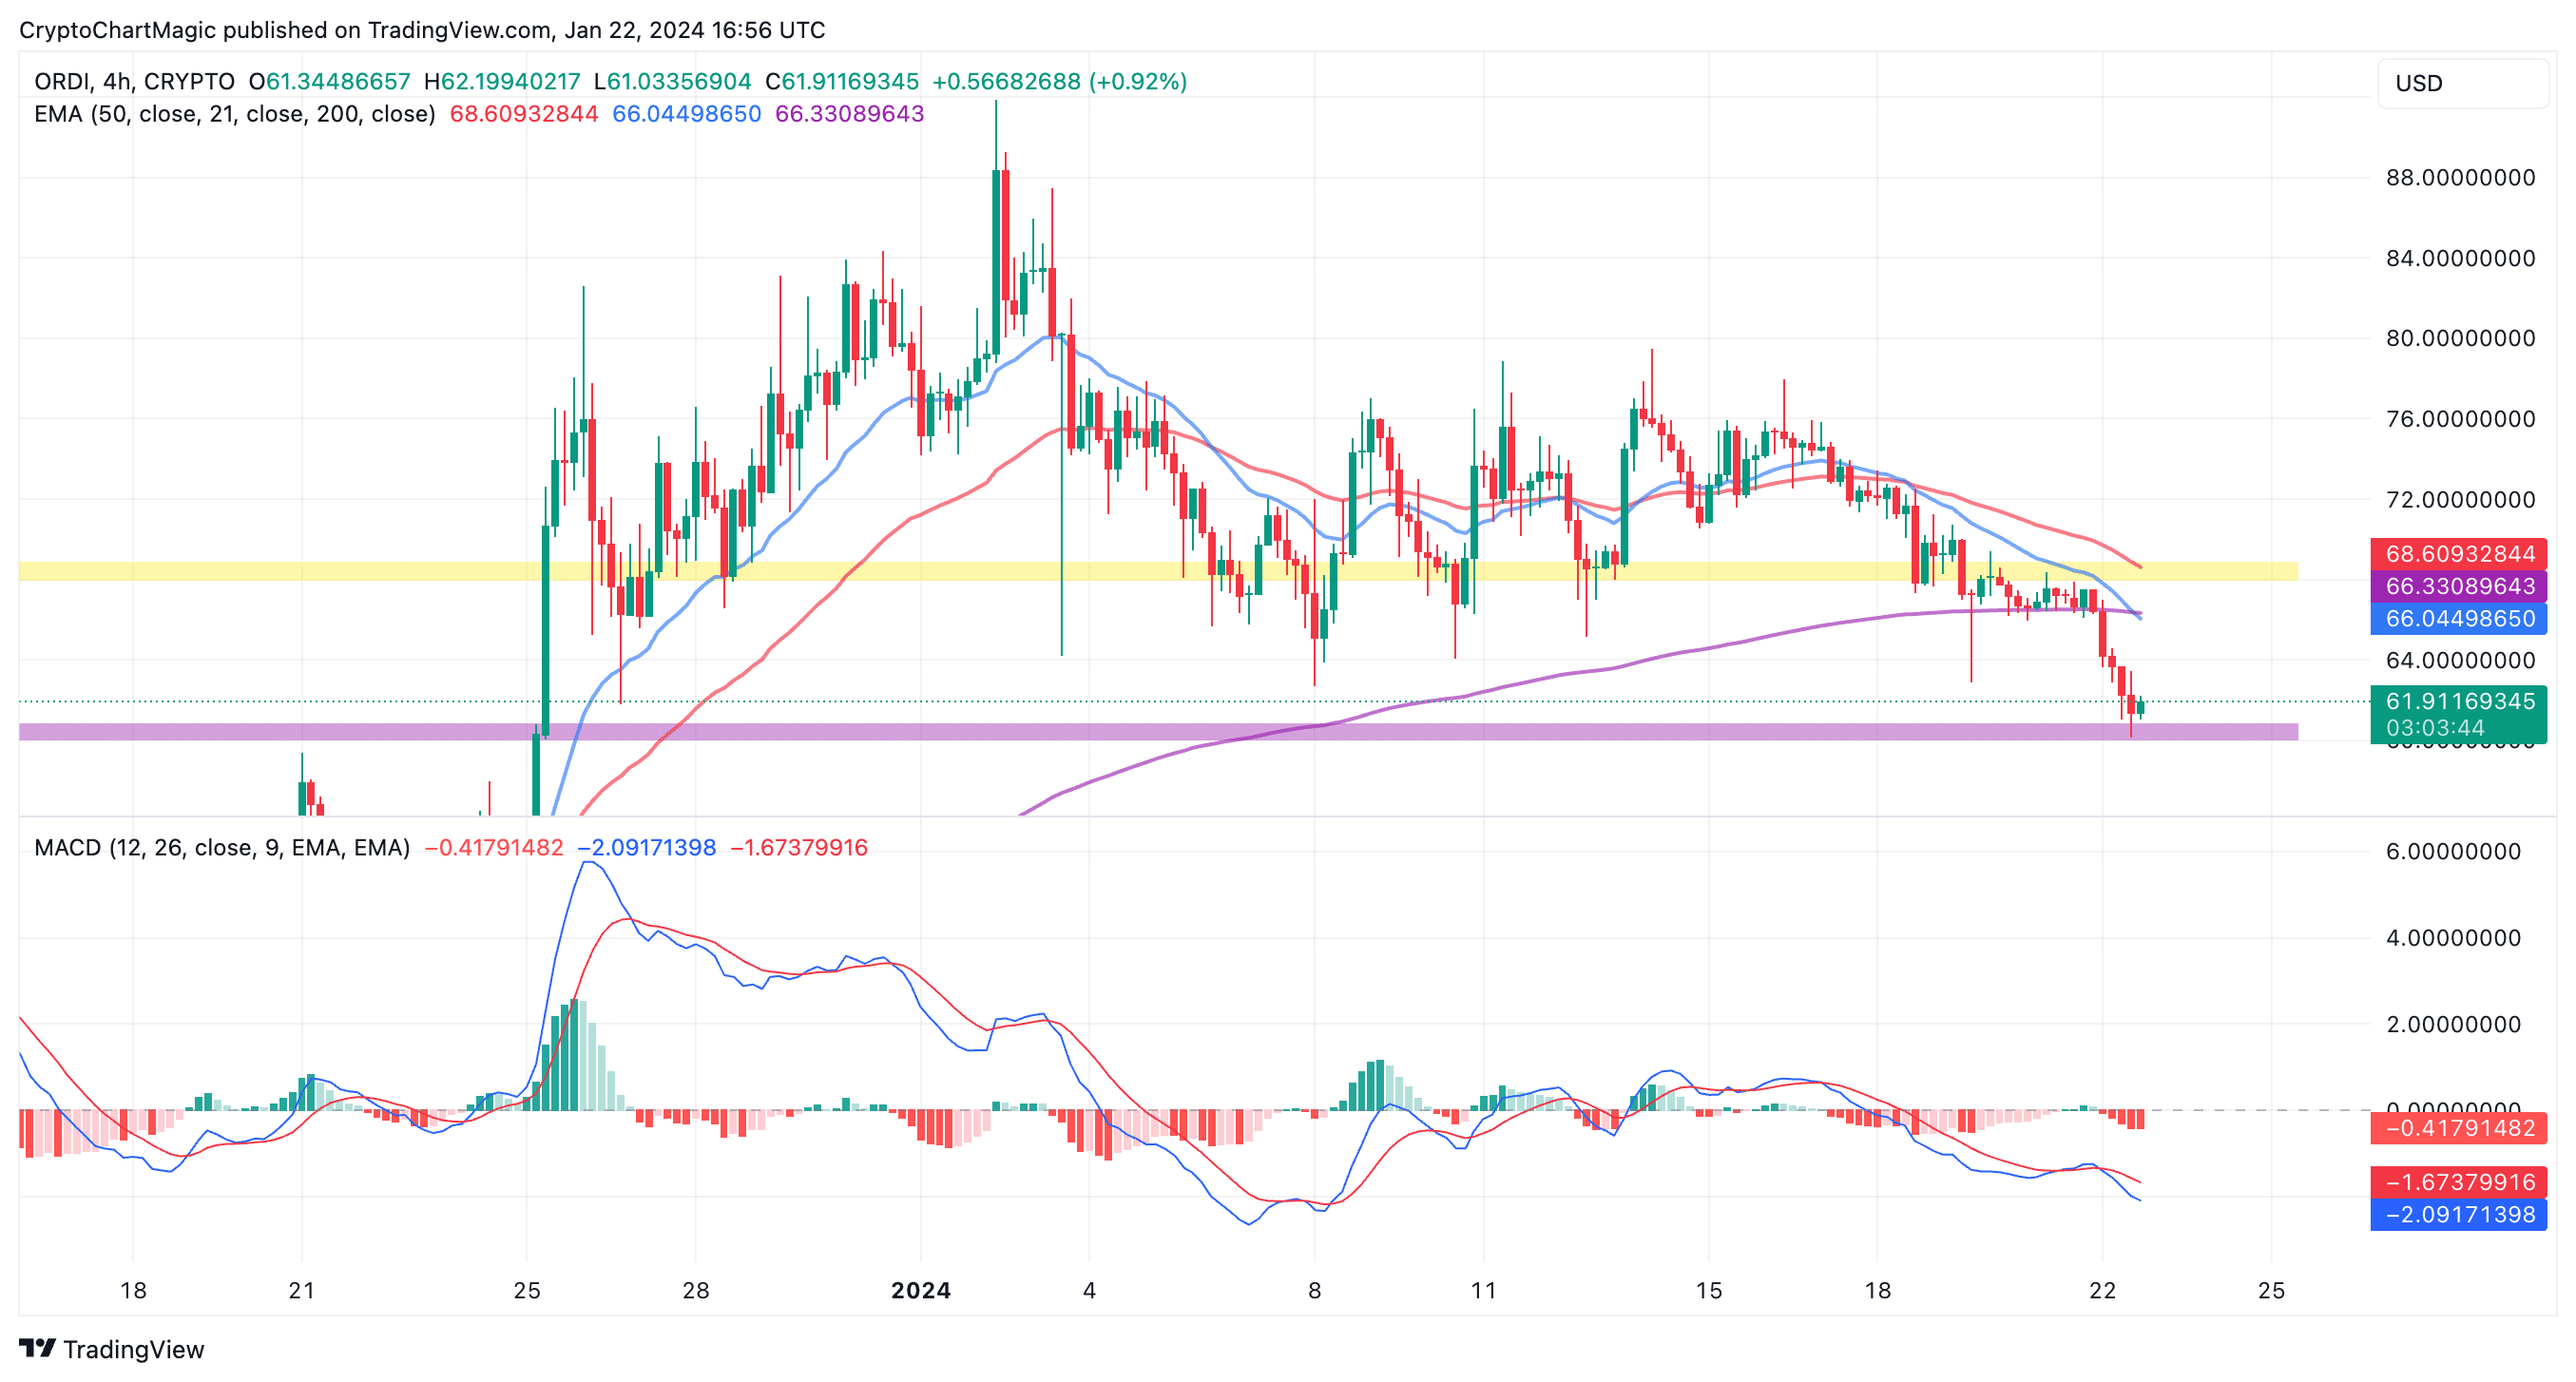Click the 18 December date on time axis
2576x1382 pixels.
click(x=133, y=1290)
